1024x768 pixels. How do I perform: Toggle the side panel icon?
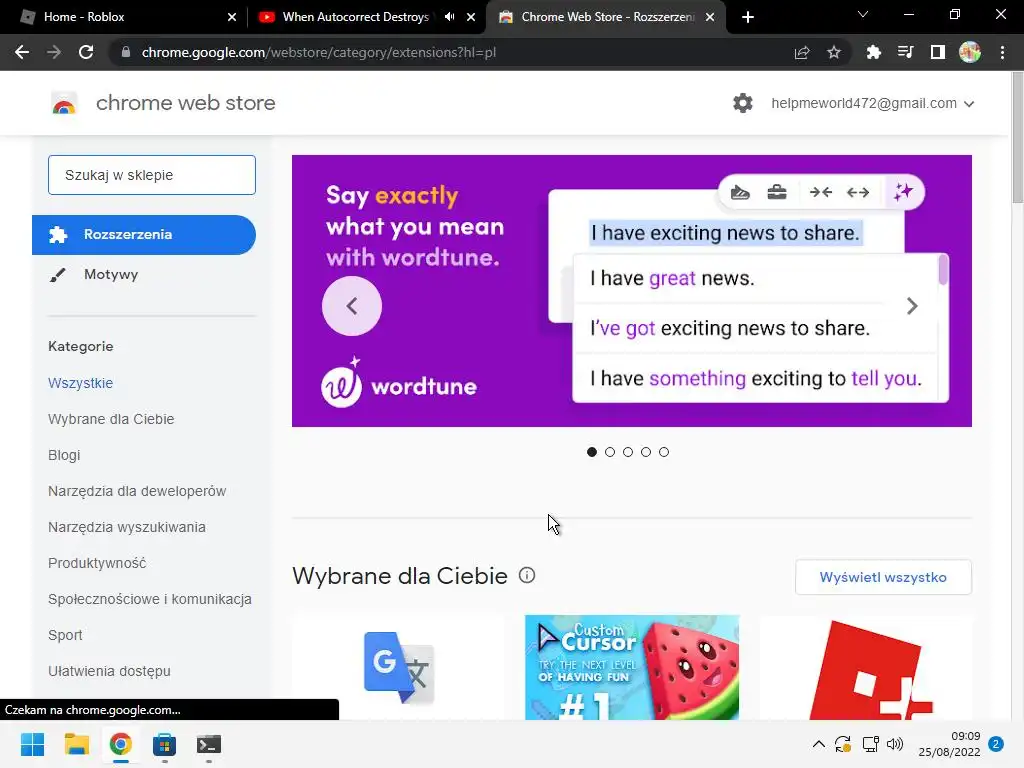[938, 52]
